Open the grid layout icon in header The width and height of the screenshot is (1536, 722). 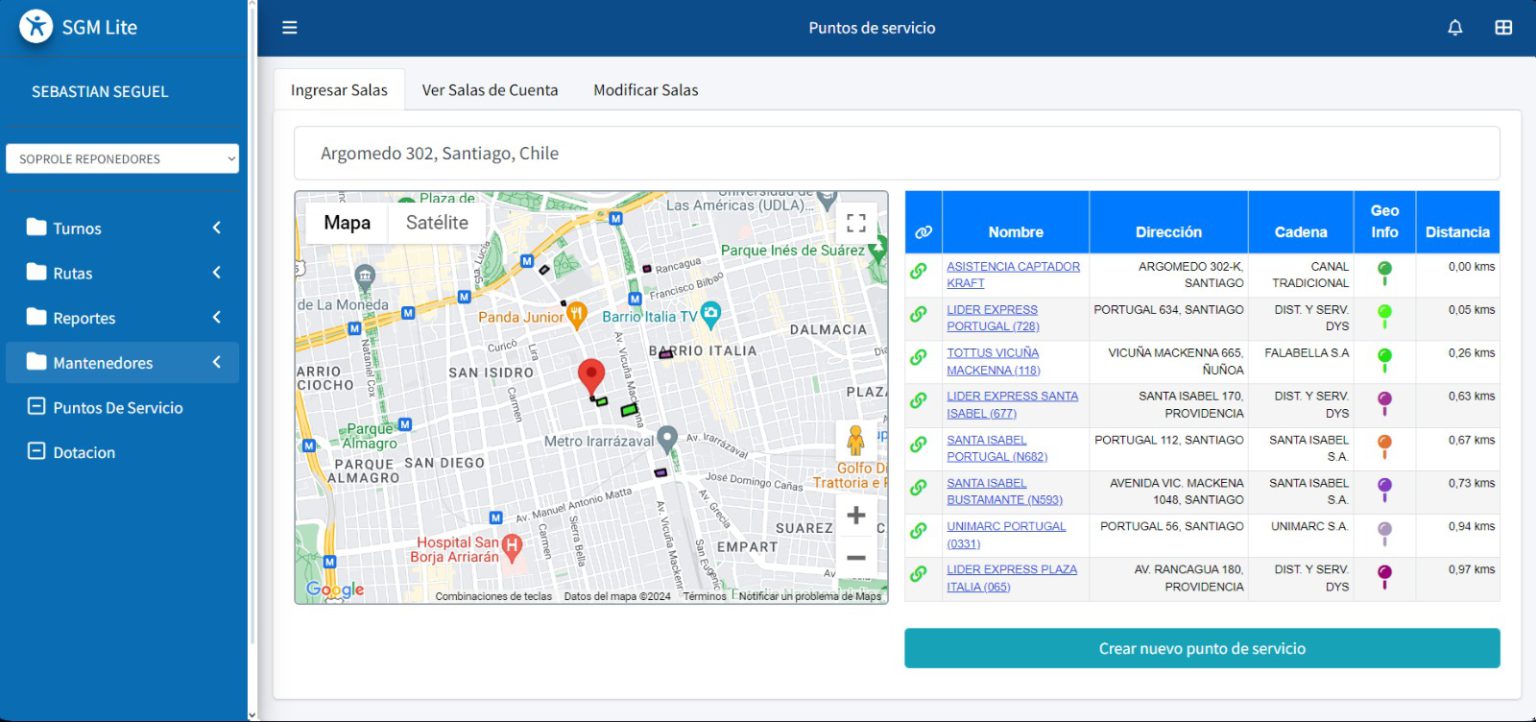pyautogui.click(x=1503, y=28)
